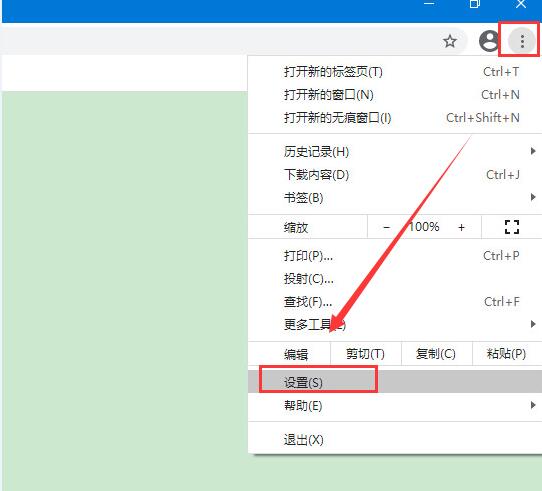Click the bookmark star icon

[x=450, y=41]
